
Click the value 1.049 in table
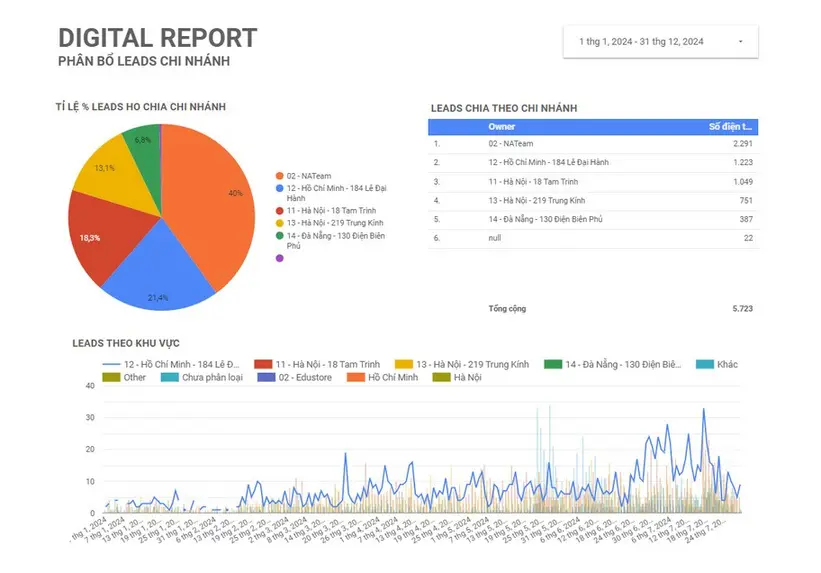point(742,182)
